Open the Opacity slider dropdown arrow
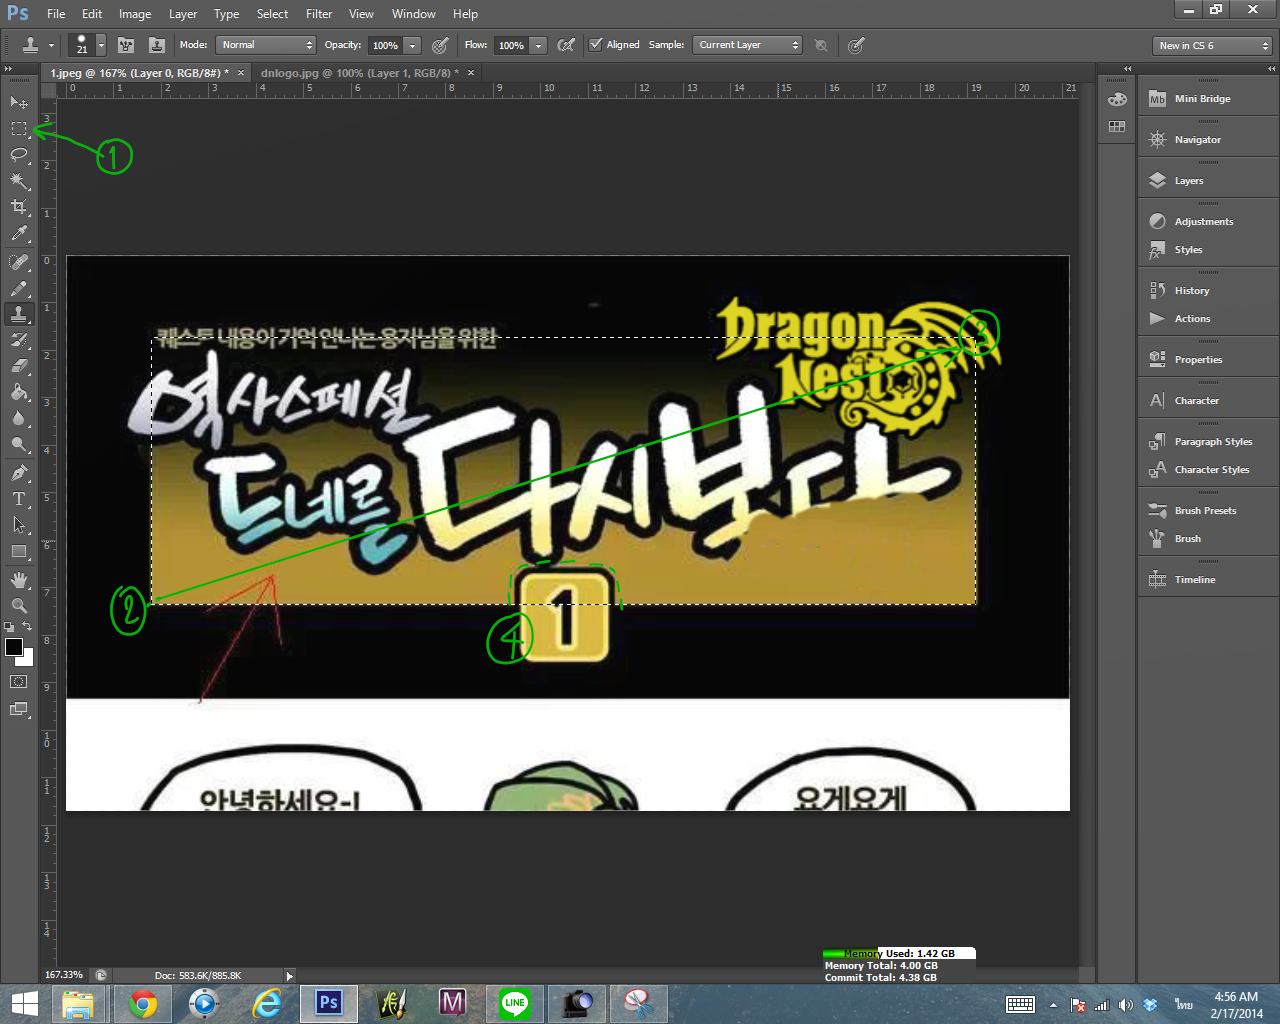The image size is (1280, 1024). click(412, 45)
